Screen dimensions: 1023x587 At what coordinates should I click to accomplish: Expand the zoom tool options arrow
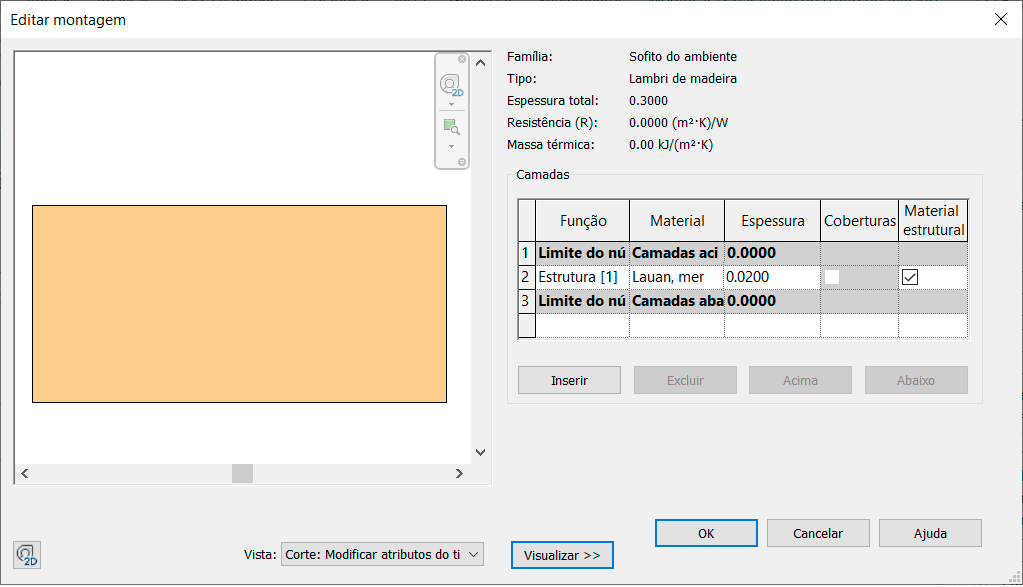pos(451,146)
